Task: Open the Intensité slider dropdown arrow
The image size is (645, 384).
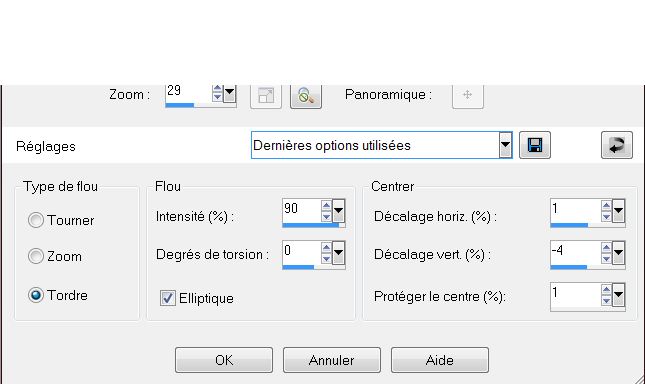Action: point(338,211)
